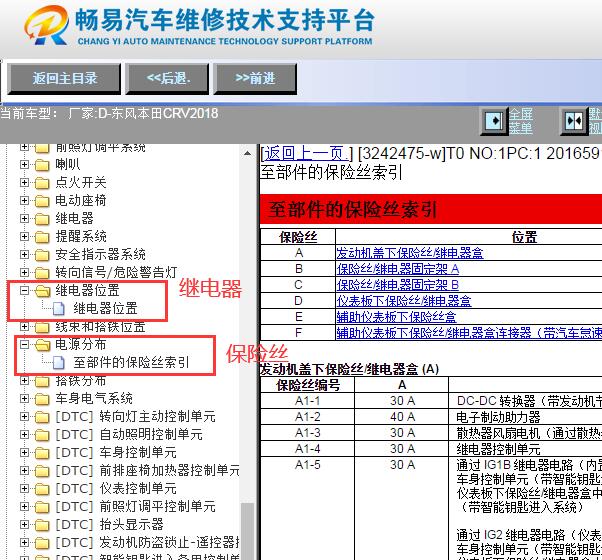Go forward with the >>前进 button
The width and height of the screenshot is (602, 560).
click(x=255, y=79)
